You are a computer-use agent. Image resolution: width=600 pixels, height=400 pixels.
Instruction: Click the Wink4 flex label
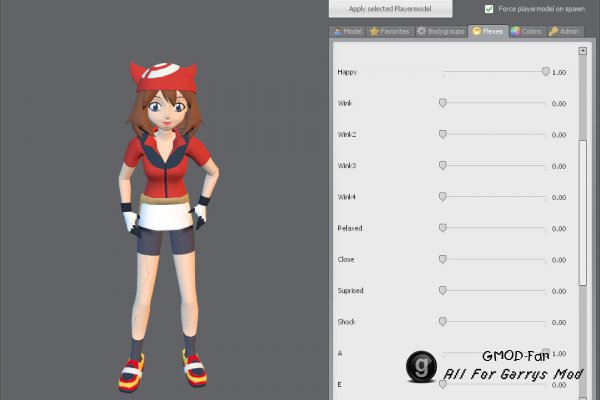click(347, 197)
